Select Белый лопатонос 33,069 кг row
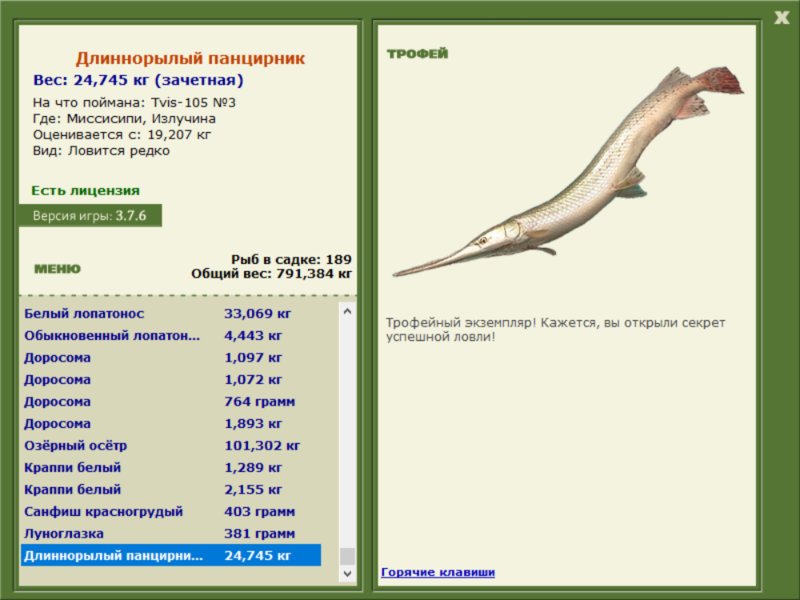This screenshot has height=600, width=800. (x=171, y=313)
